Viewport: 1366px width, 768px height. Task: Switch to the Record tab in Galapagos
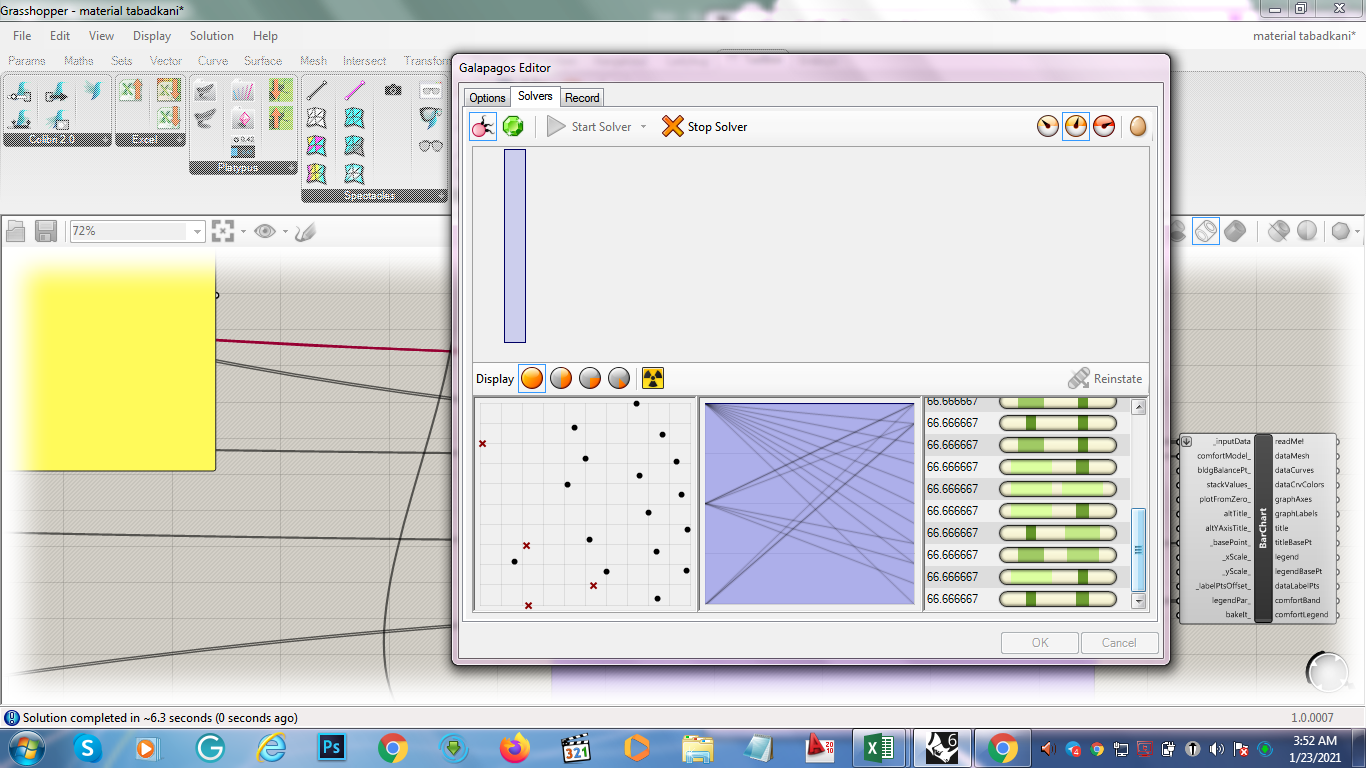[x=582, y=97]
